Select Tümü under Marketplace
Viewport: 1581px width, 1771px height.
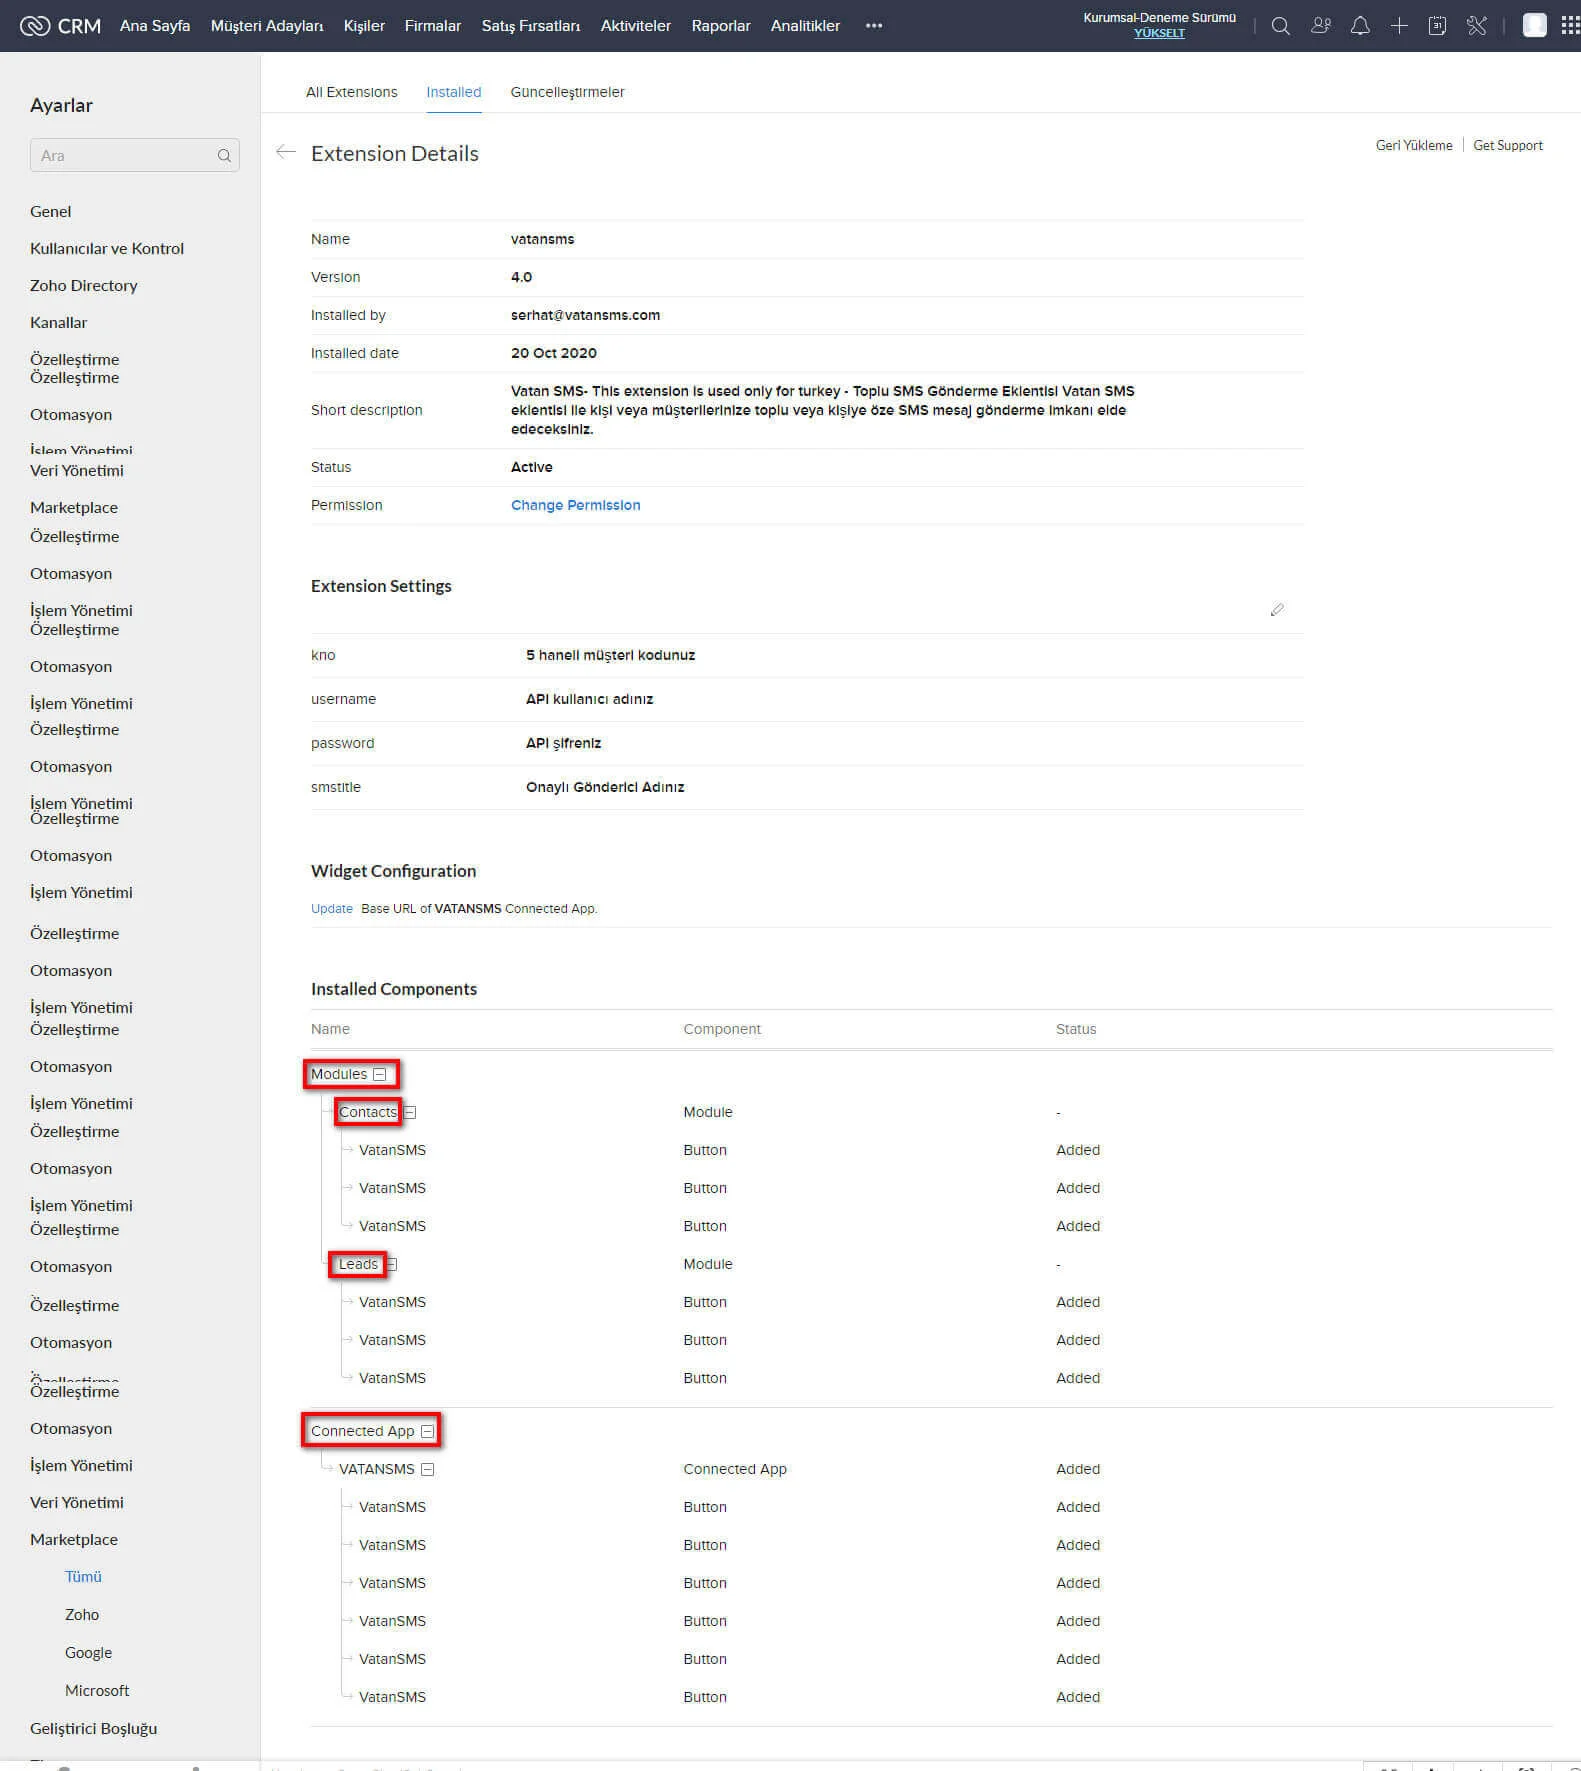84,1576
